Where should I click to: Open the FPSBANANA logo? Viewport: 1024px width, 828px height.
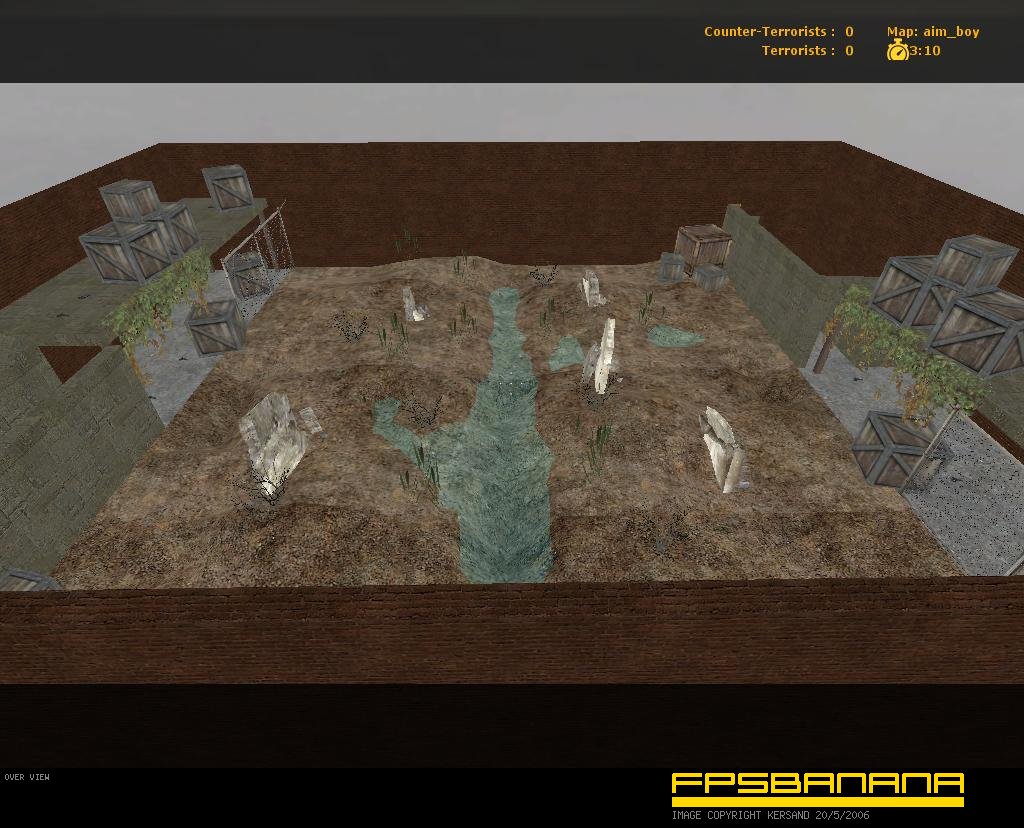(x=816, y=783)
